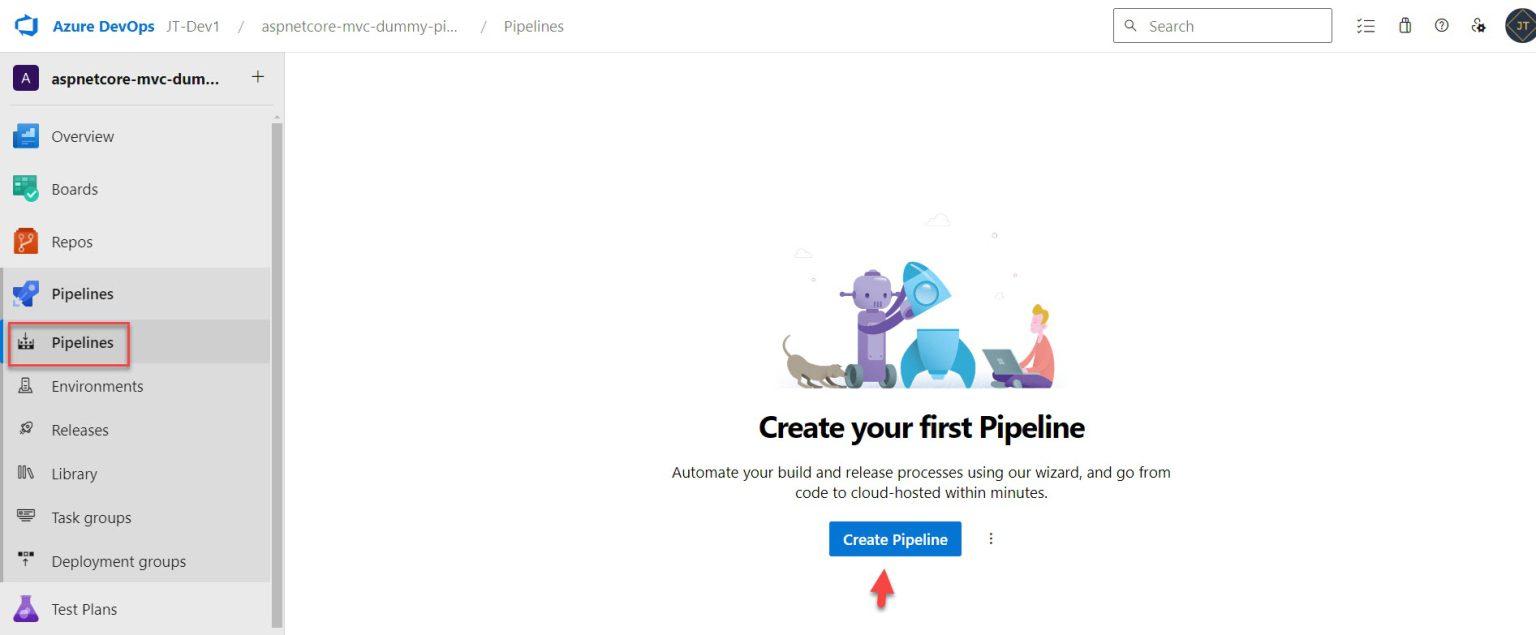The width and height of the screenshot is (1536, 635).
Task: Open the Library section
Action: tap(74, 473)
